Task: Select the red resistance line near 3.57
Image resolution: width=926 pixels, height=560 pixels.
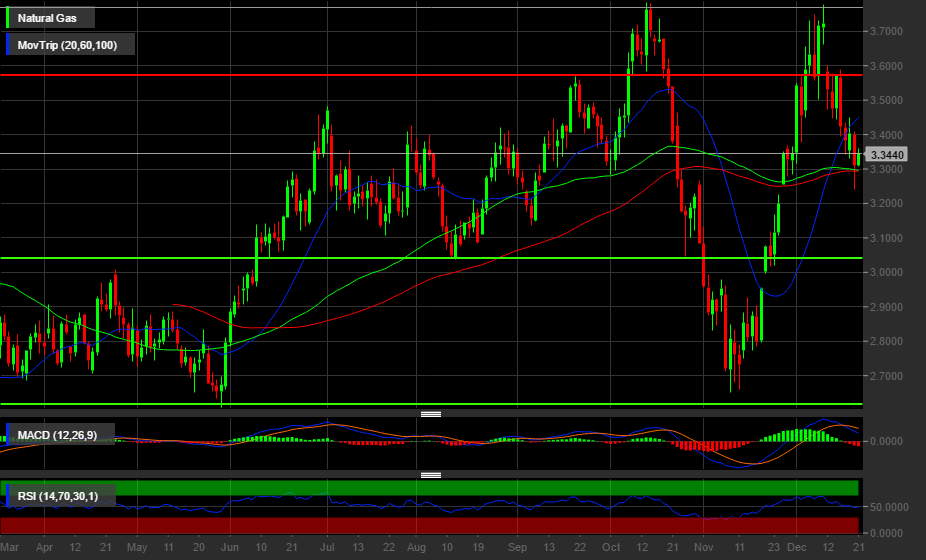Action: coord(431,75)
